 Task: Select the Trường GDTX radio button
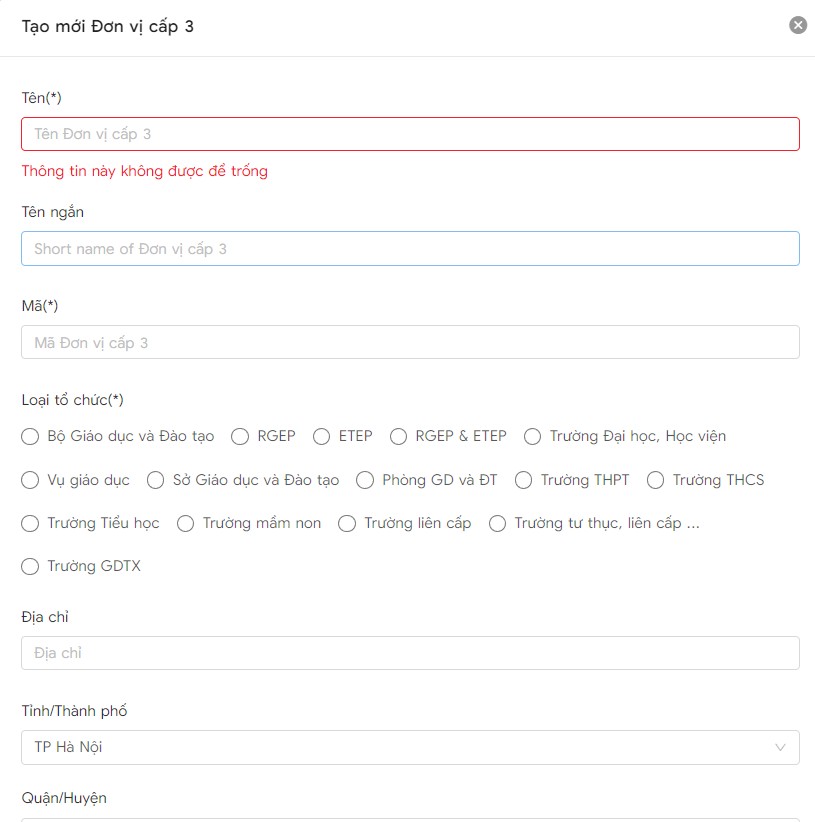pyautogui.click(x=31, y=566)
